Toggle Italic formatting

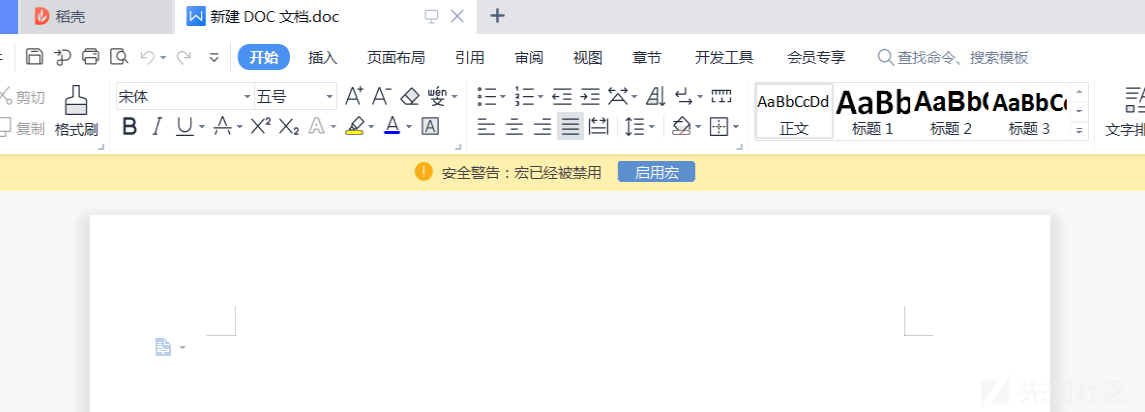156,126
